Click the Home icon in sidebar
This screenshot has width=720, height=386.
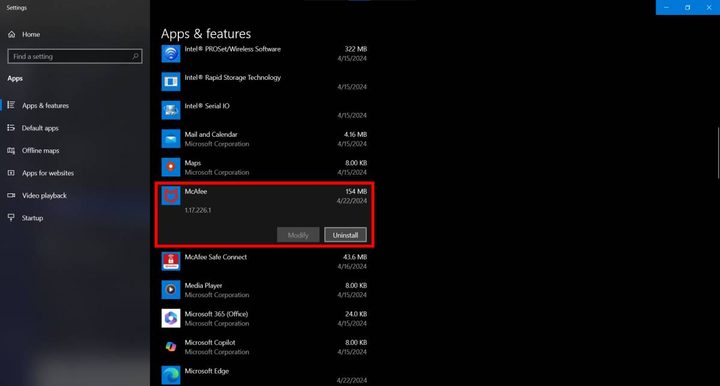pos(11,34)
